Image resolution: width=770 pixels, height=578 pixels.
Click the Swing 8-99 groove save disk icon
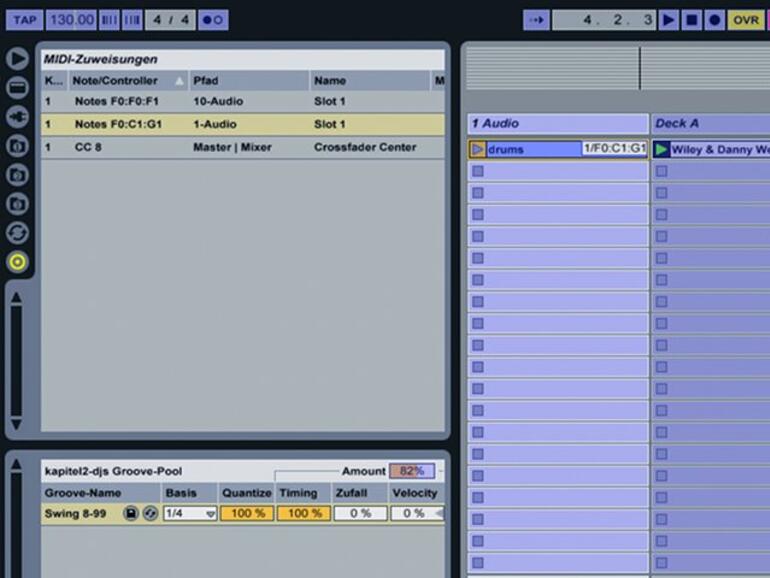pos(131,514)
